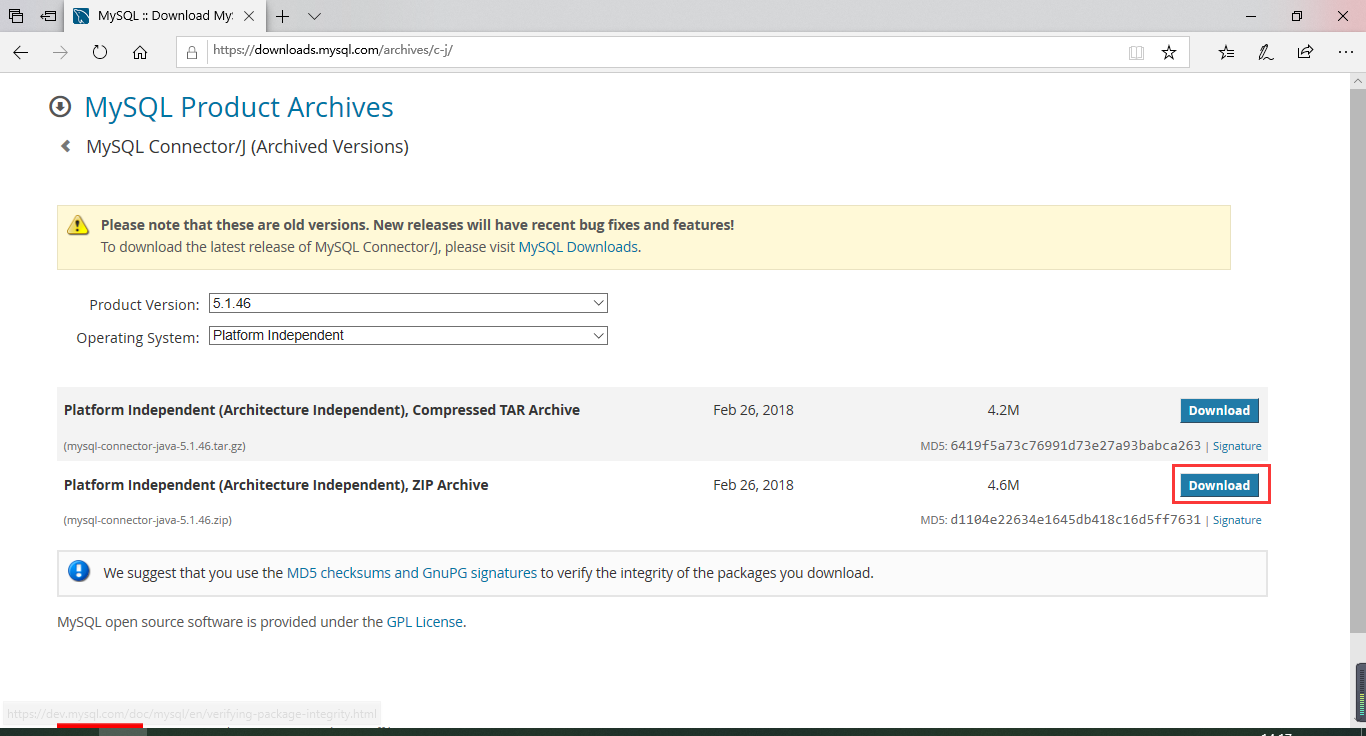Click the MySQL Product Archives heading
The image size is (1366, 736).
pyautogui.click(x=239, y=107)
